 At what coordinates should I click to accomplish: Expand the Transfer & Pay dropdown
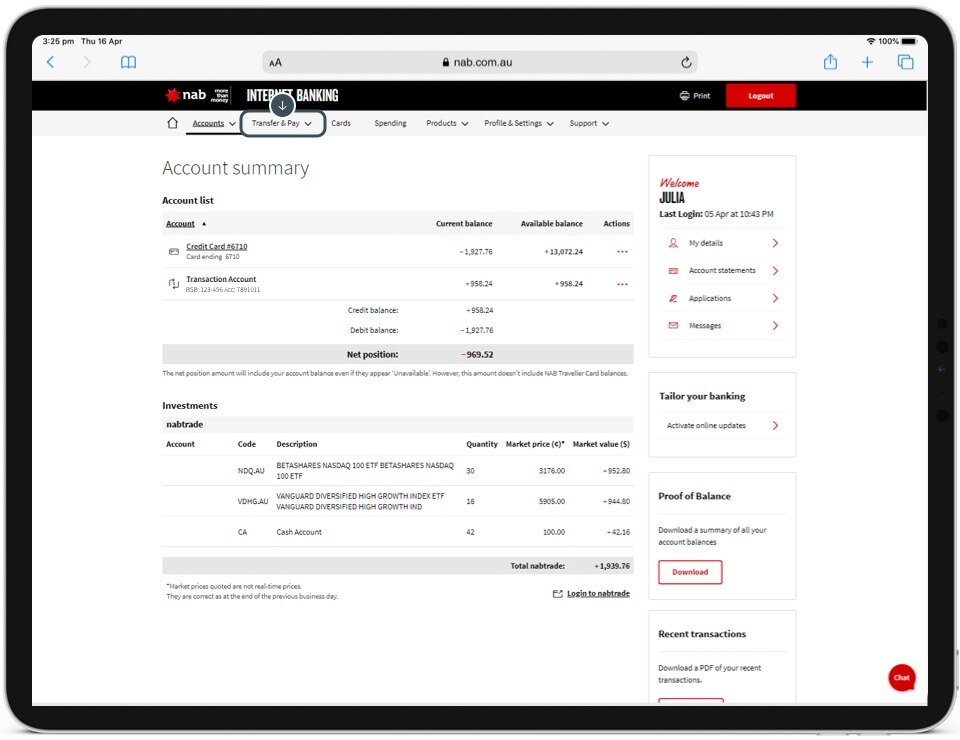tap(282, 124)
